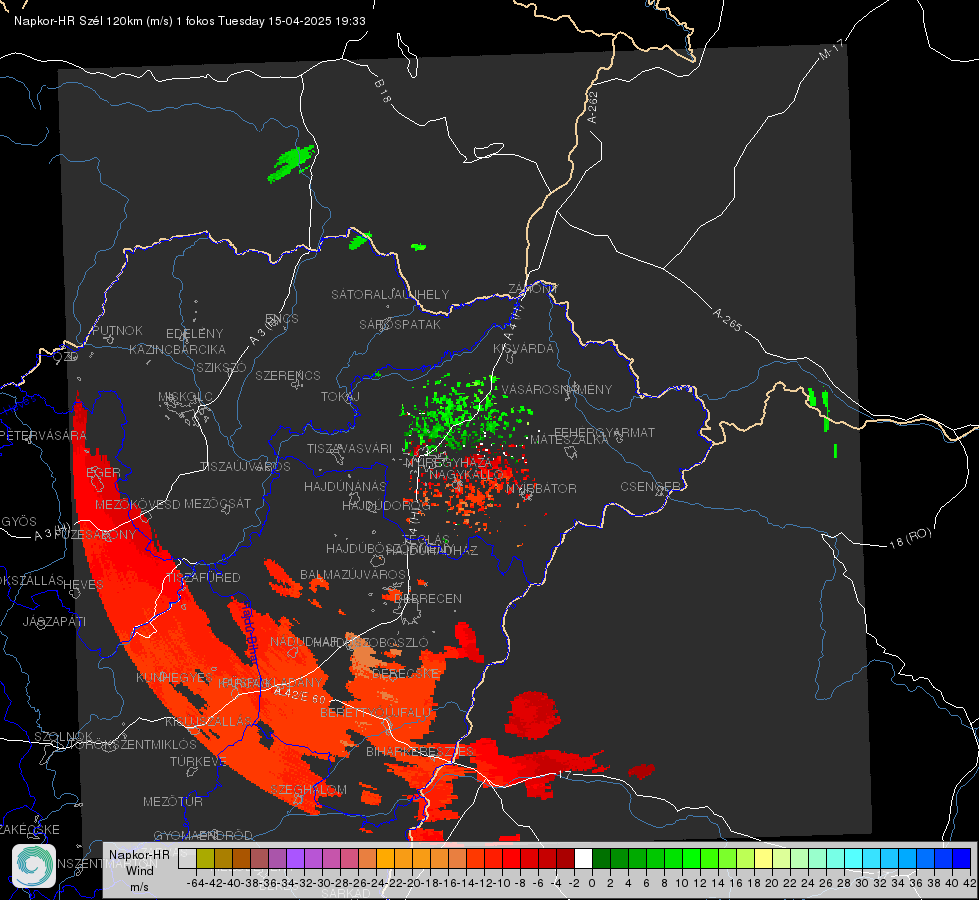Click the A-262 road label
979x900 pixels.
(593, 107)
